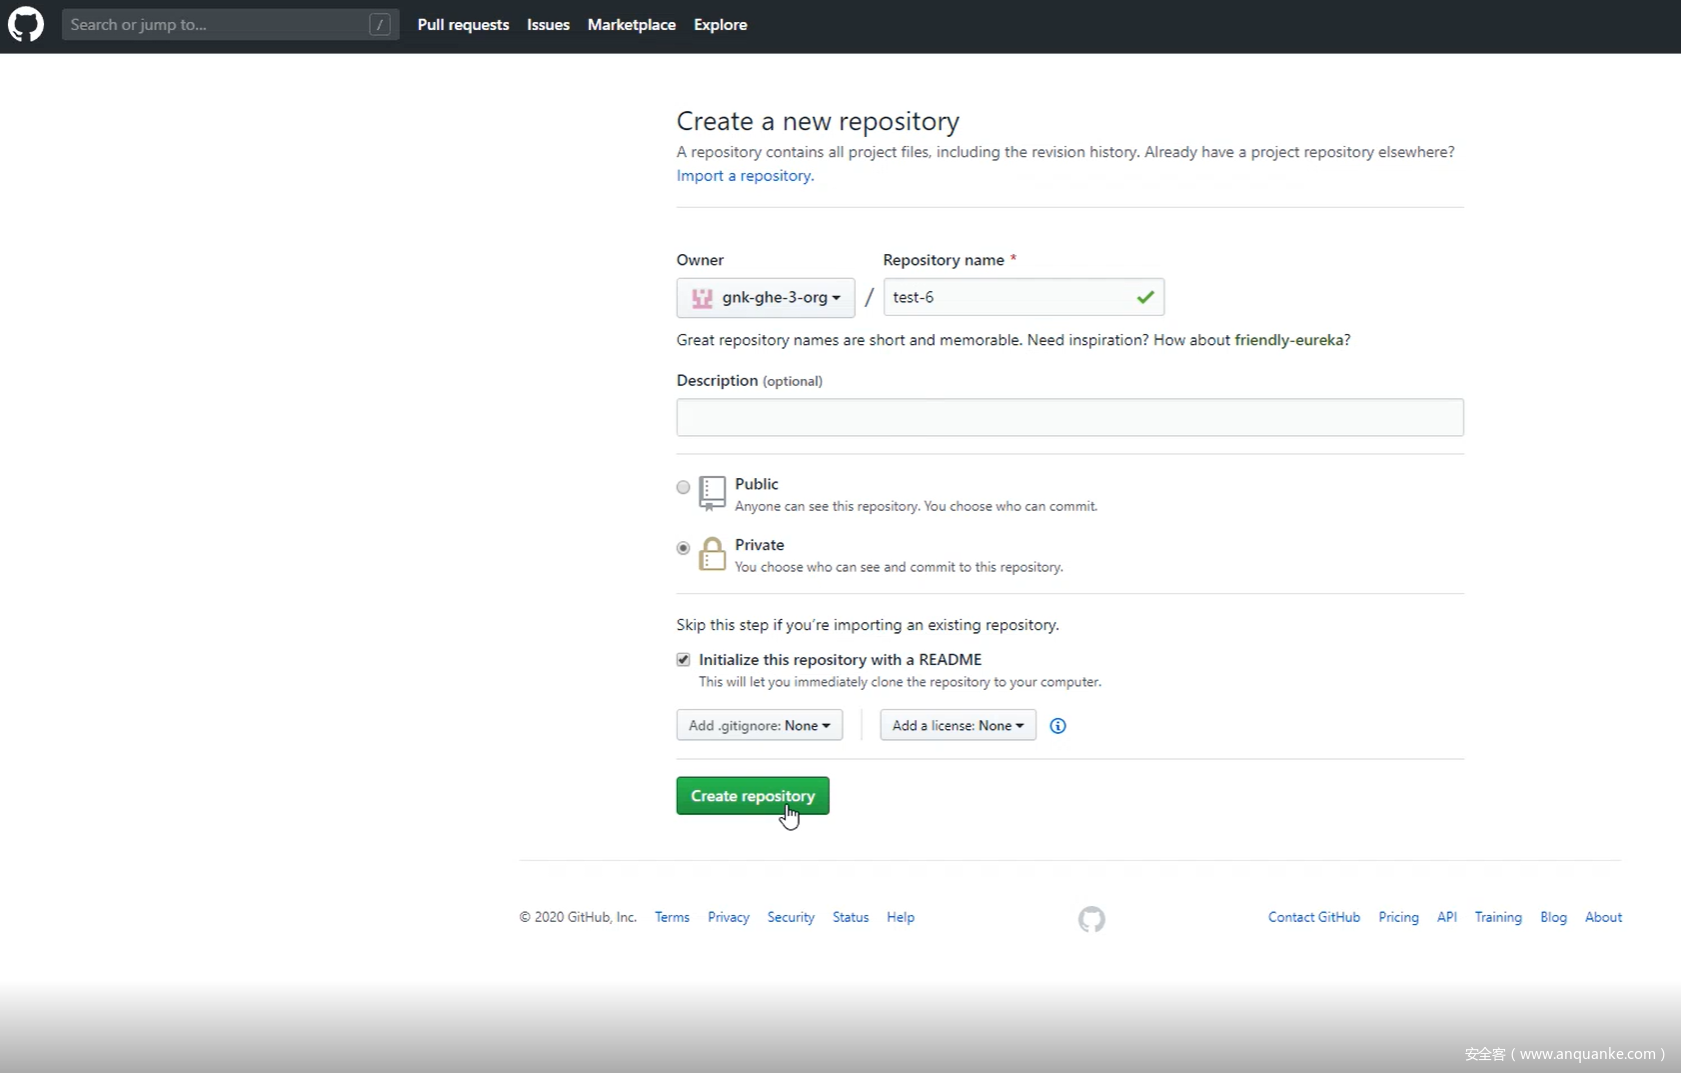
Task: Open the footer Privacy link
Action: pyautogui.click(x=728, y=917)
